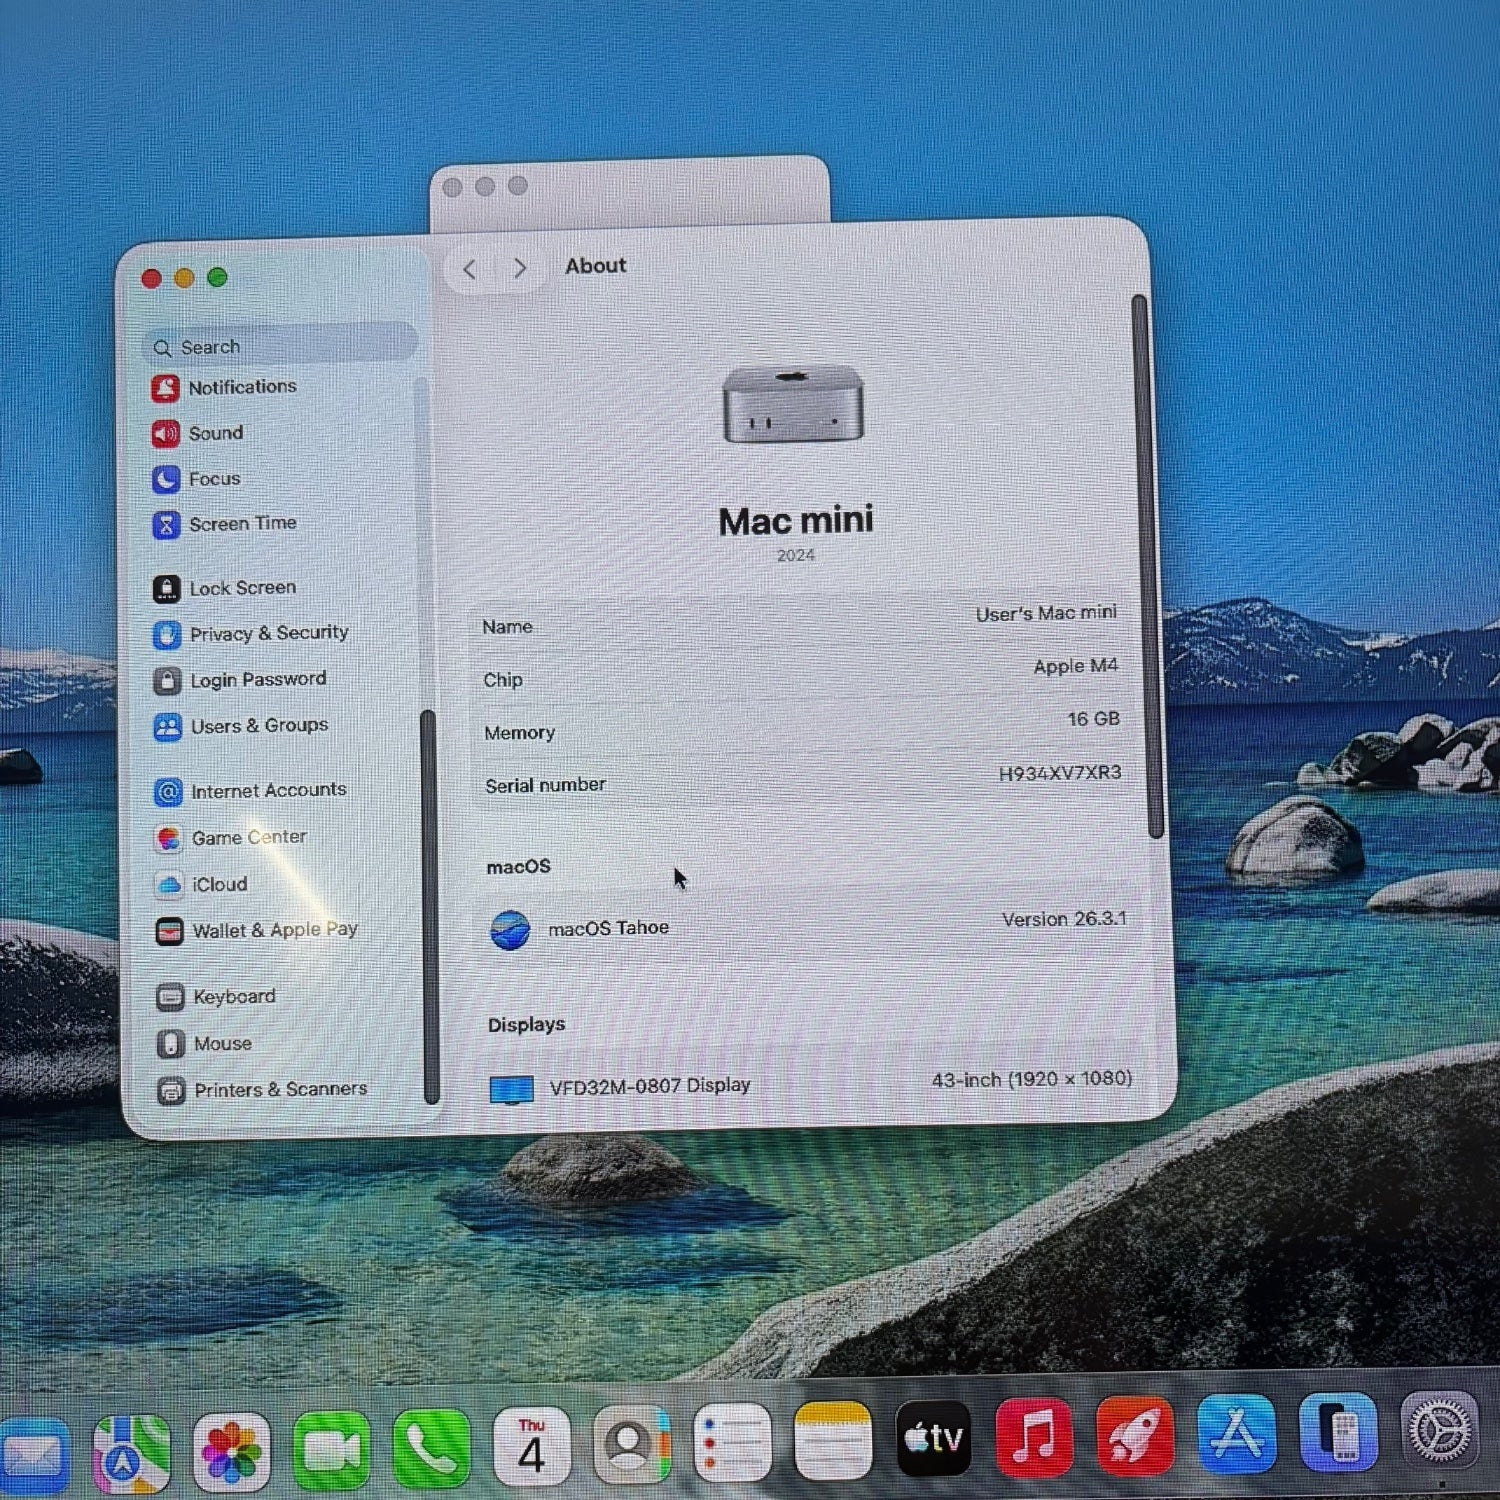Click the "Mac mini" heading
Viewport: 1500px width, 1500px height.
pos(796,521)
